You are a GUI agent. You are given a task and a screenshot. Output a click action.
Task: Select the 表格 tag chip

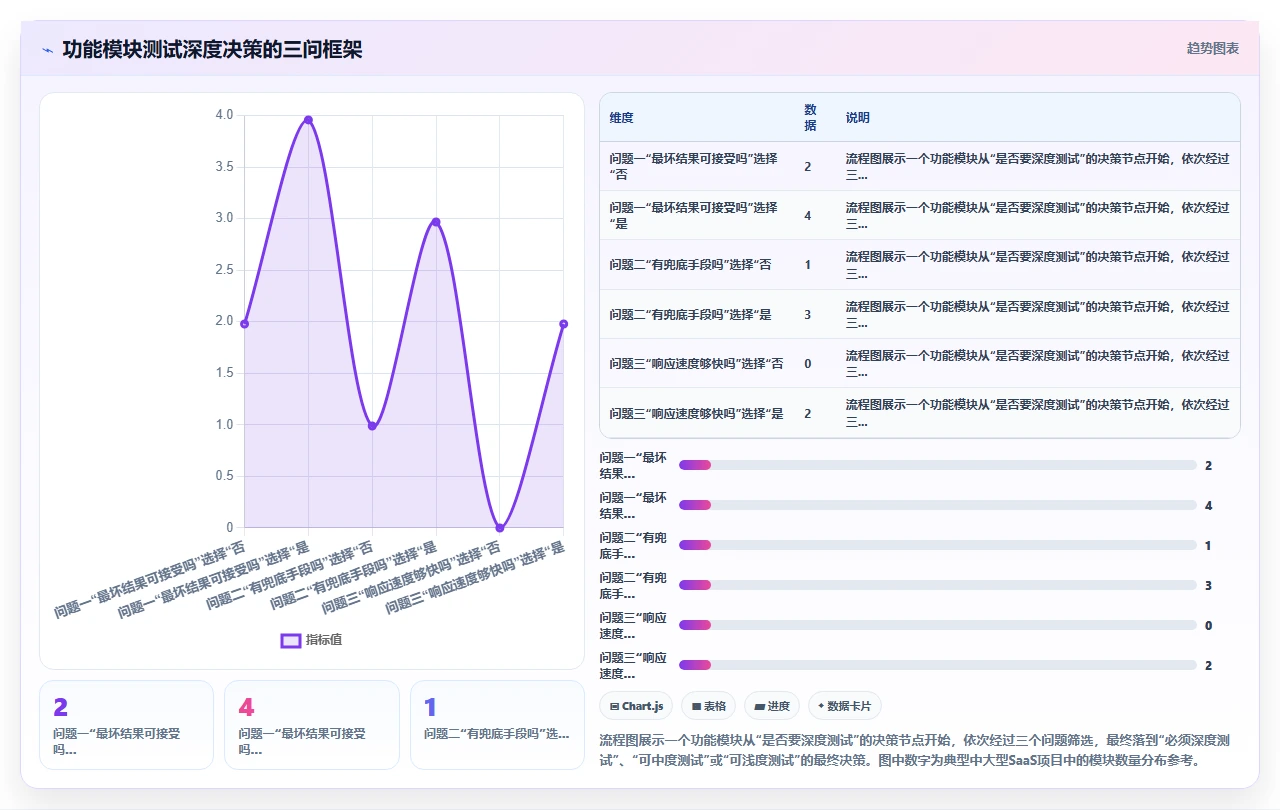click(708, 706)
